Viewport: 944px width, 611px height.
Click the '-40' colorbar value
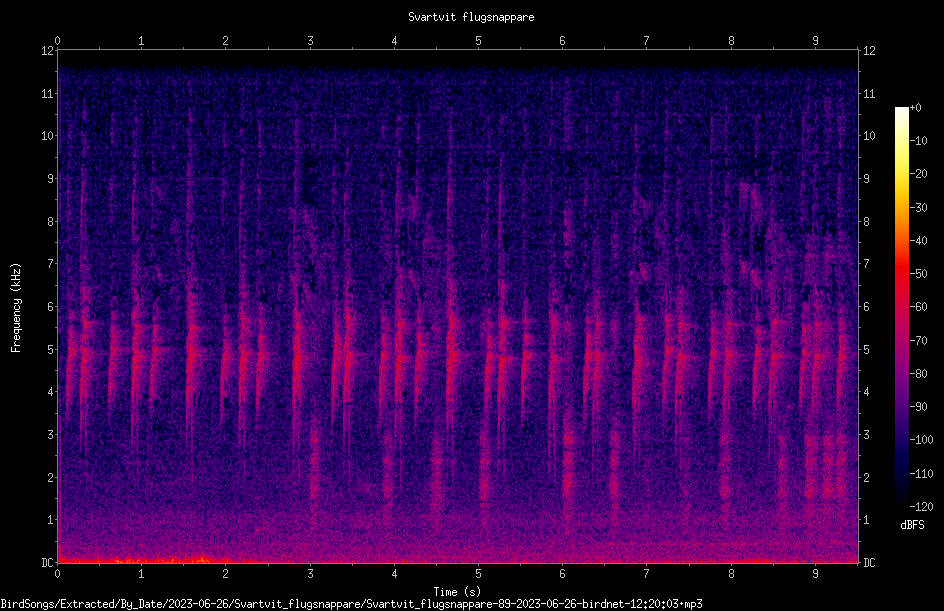[919, 241]
